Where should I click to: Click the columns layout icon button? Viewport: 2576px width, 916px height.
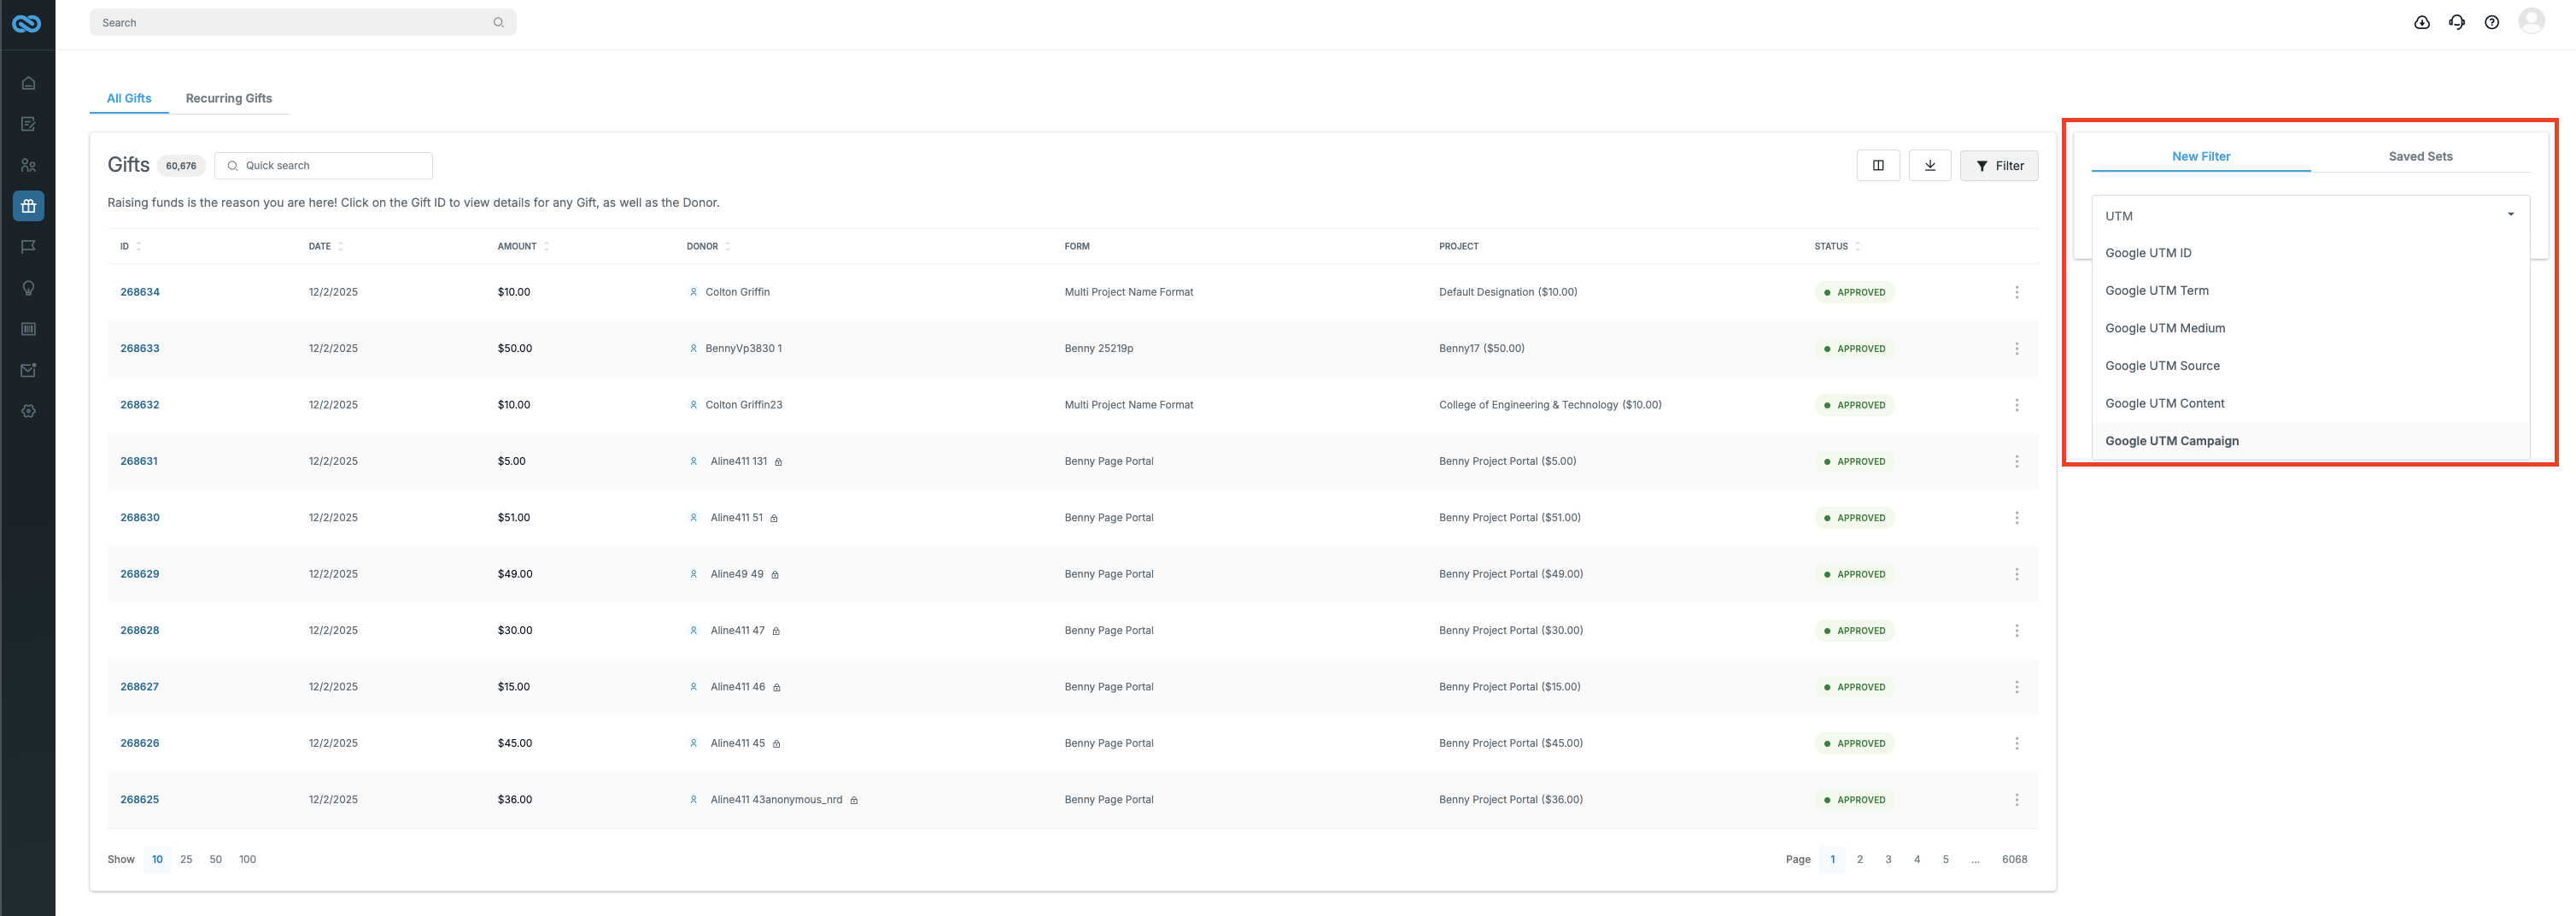1878,166
